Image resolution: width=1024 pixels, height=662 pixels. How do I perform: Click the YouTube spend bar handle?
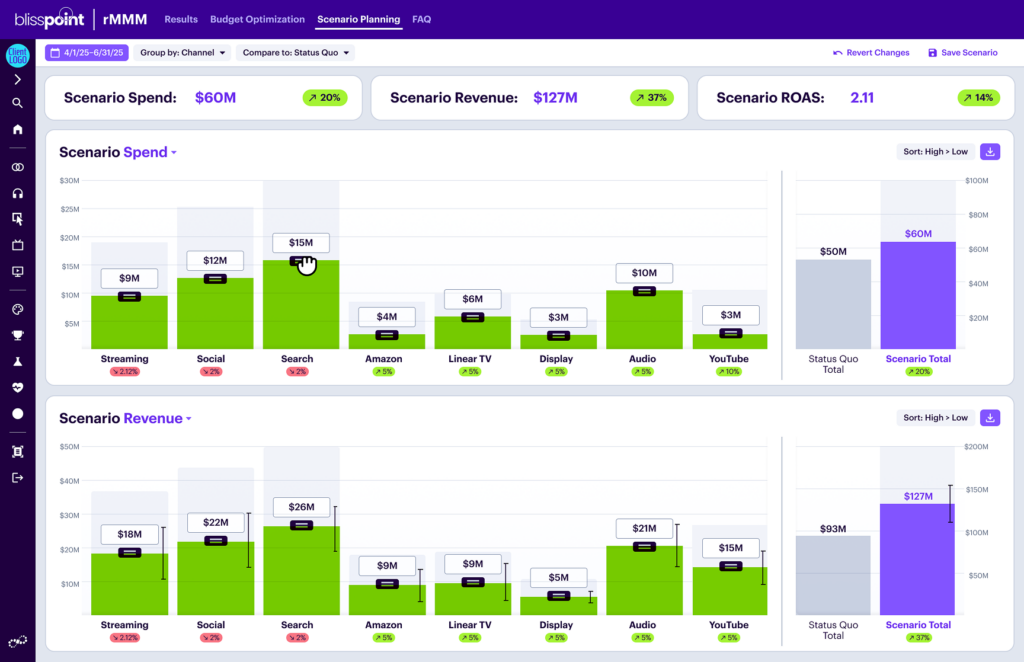(731, 334)
